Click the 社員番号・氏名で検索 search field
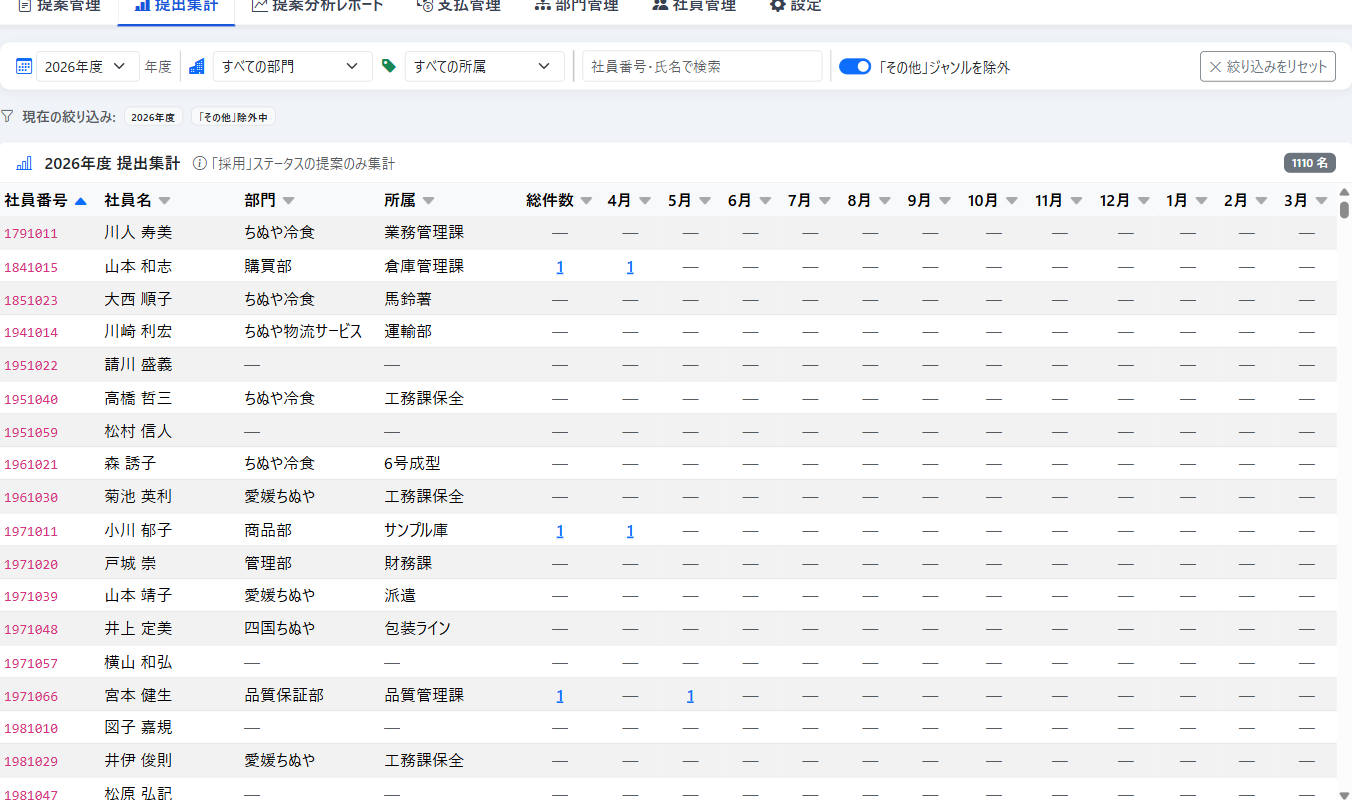Screen dimensions: 1352x800 tap(702, 66)
